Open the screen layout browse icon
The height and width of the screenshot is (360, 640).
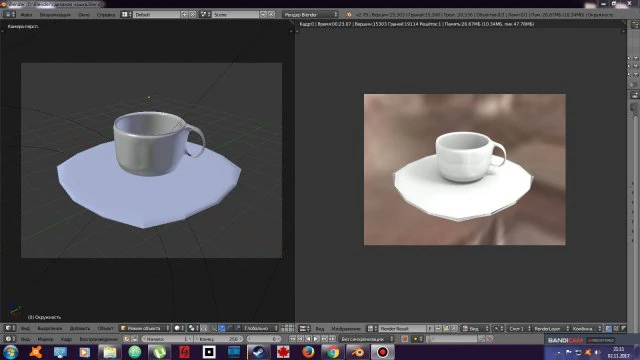(126, 14)
